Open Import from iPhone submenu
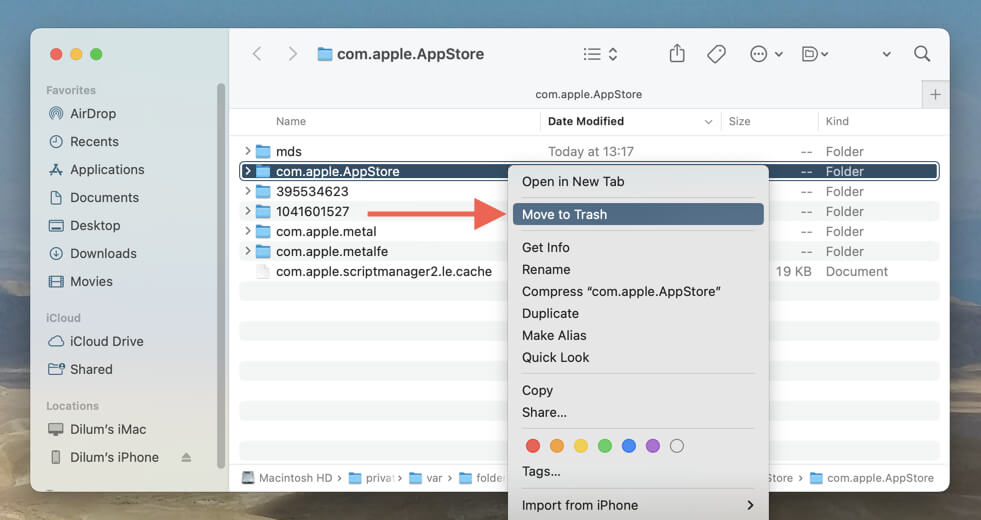This screenshot has width=981, height=520. 638,505
